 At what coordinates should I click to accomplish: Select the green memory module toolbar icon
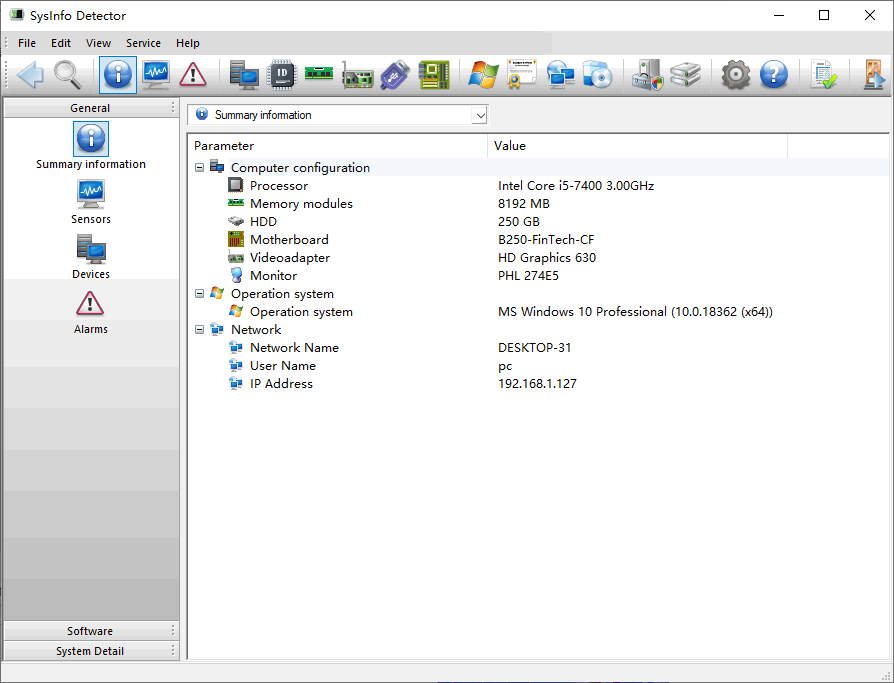(319, 75)
